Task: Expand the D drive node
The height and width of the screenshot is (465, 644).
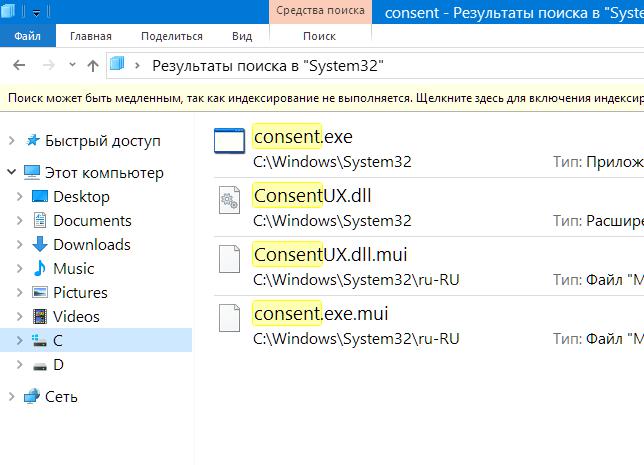Action: coord(19,364)
